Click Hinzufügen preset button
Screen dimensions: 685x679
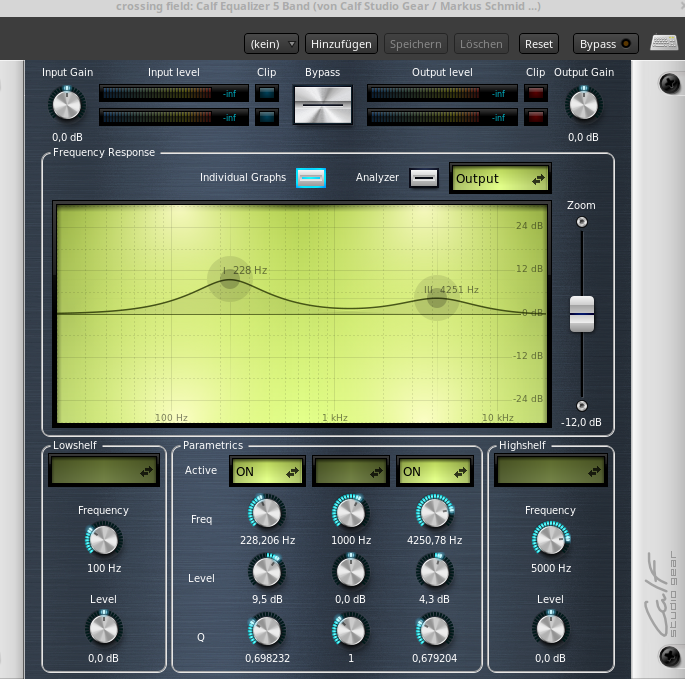pos(341,44)
